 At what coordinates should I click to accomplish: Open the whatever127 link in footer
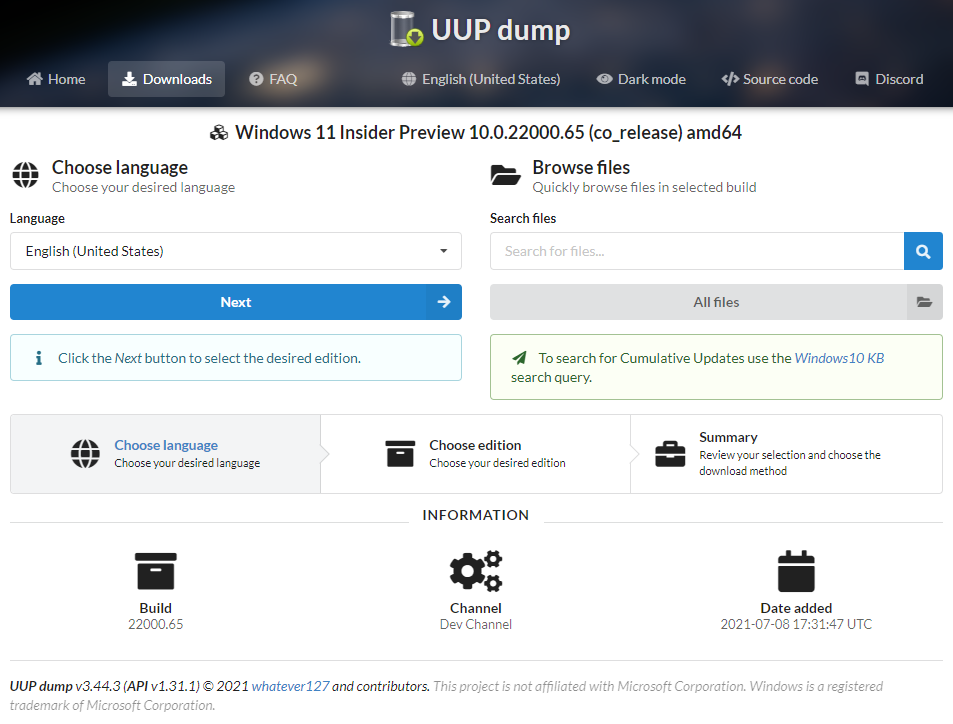pos(291,686)
